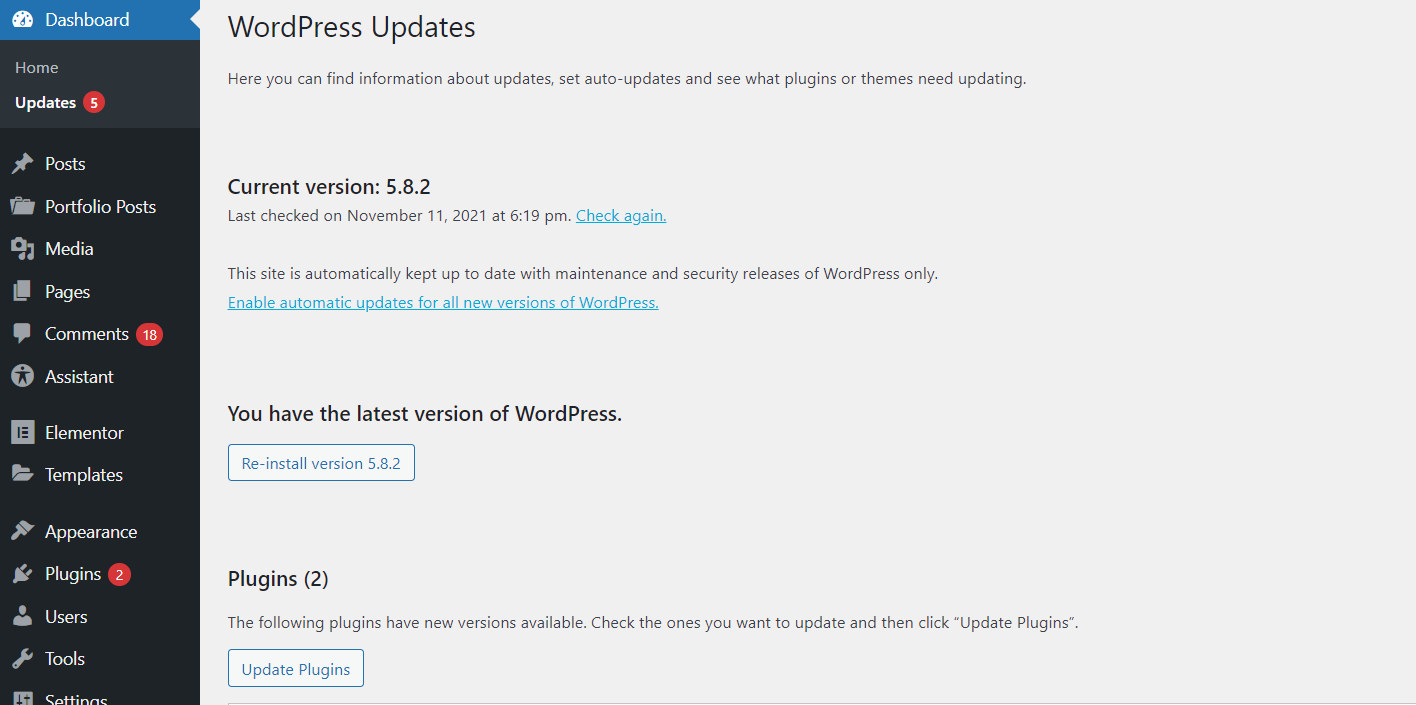Click the Check again link
Screen dimensions: 1416x705
(x=621, y=215)
